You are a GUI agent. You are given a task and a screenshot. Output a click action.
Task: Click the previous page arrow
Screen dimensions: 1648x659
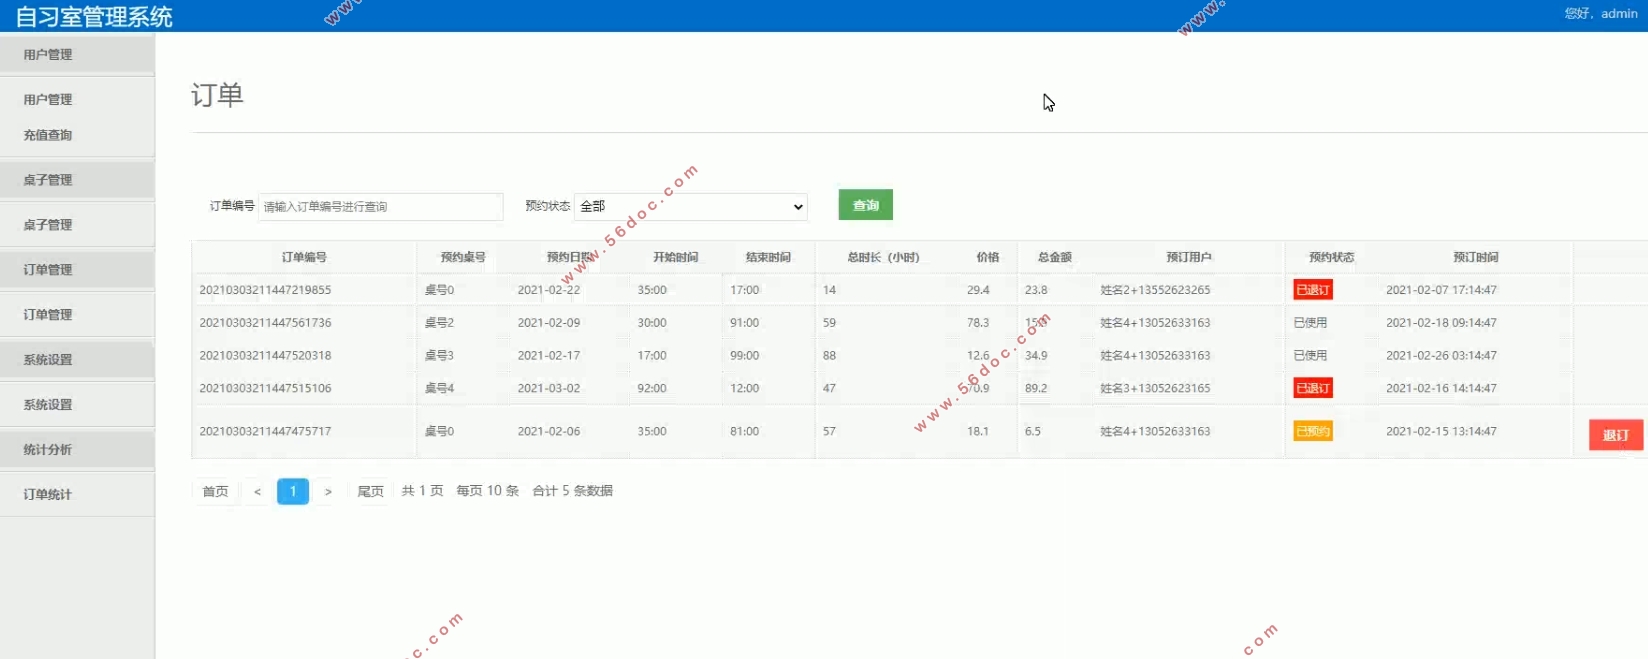pos(257,491)
